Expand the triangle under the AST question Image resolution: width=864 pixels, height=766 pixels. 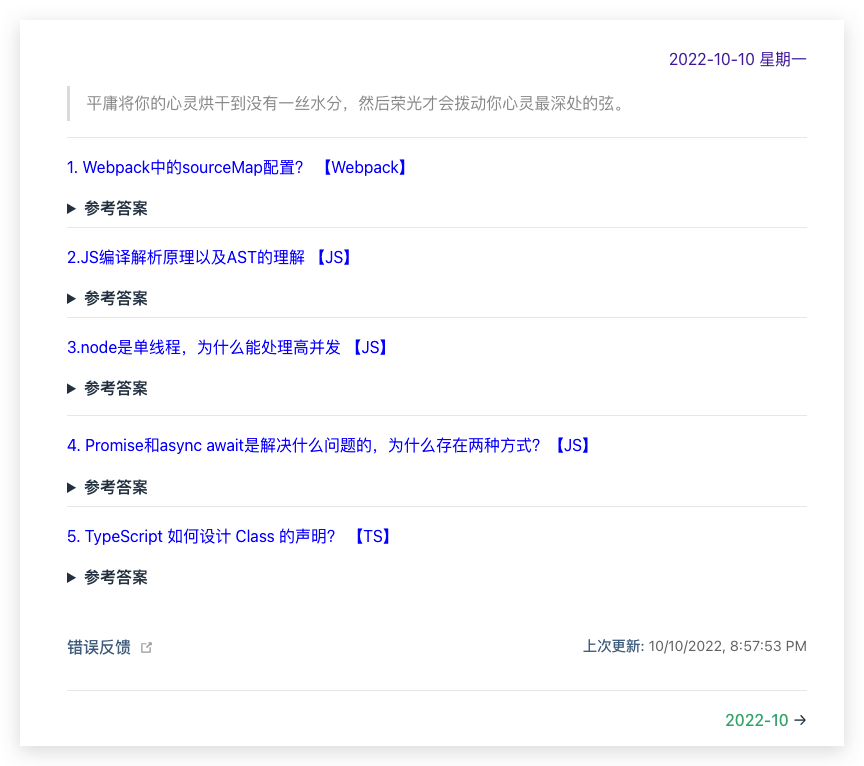click(72, 298)
